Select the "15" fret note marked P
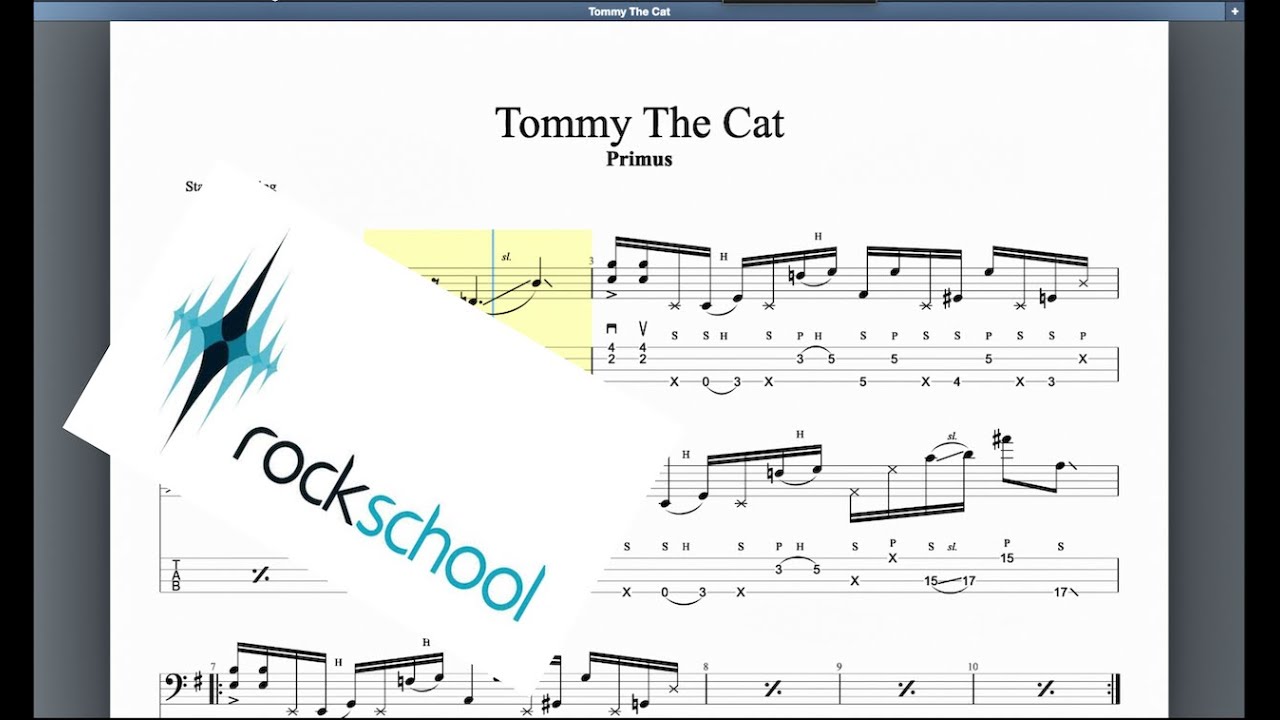The image size is (1280, 720). (1007, 558)
